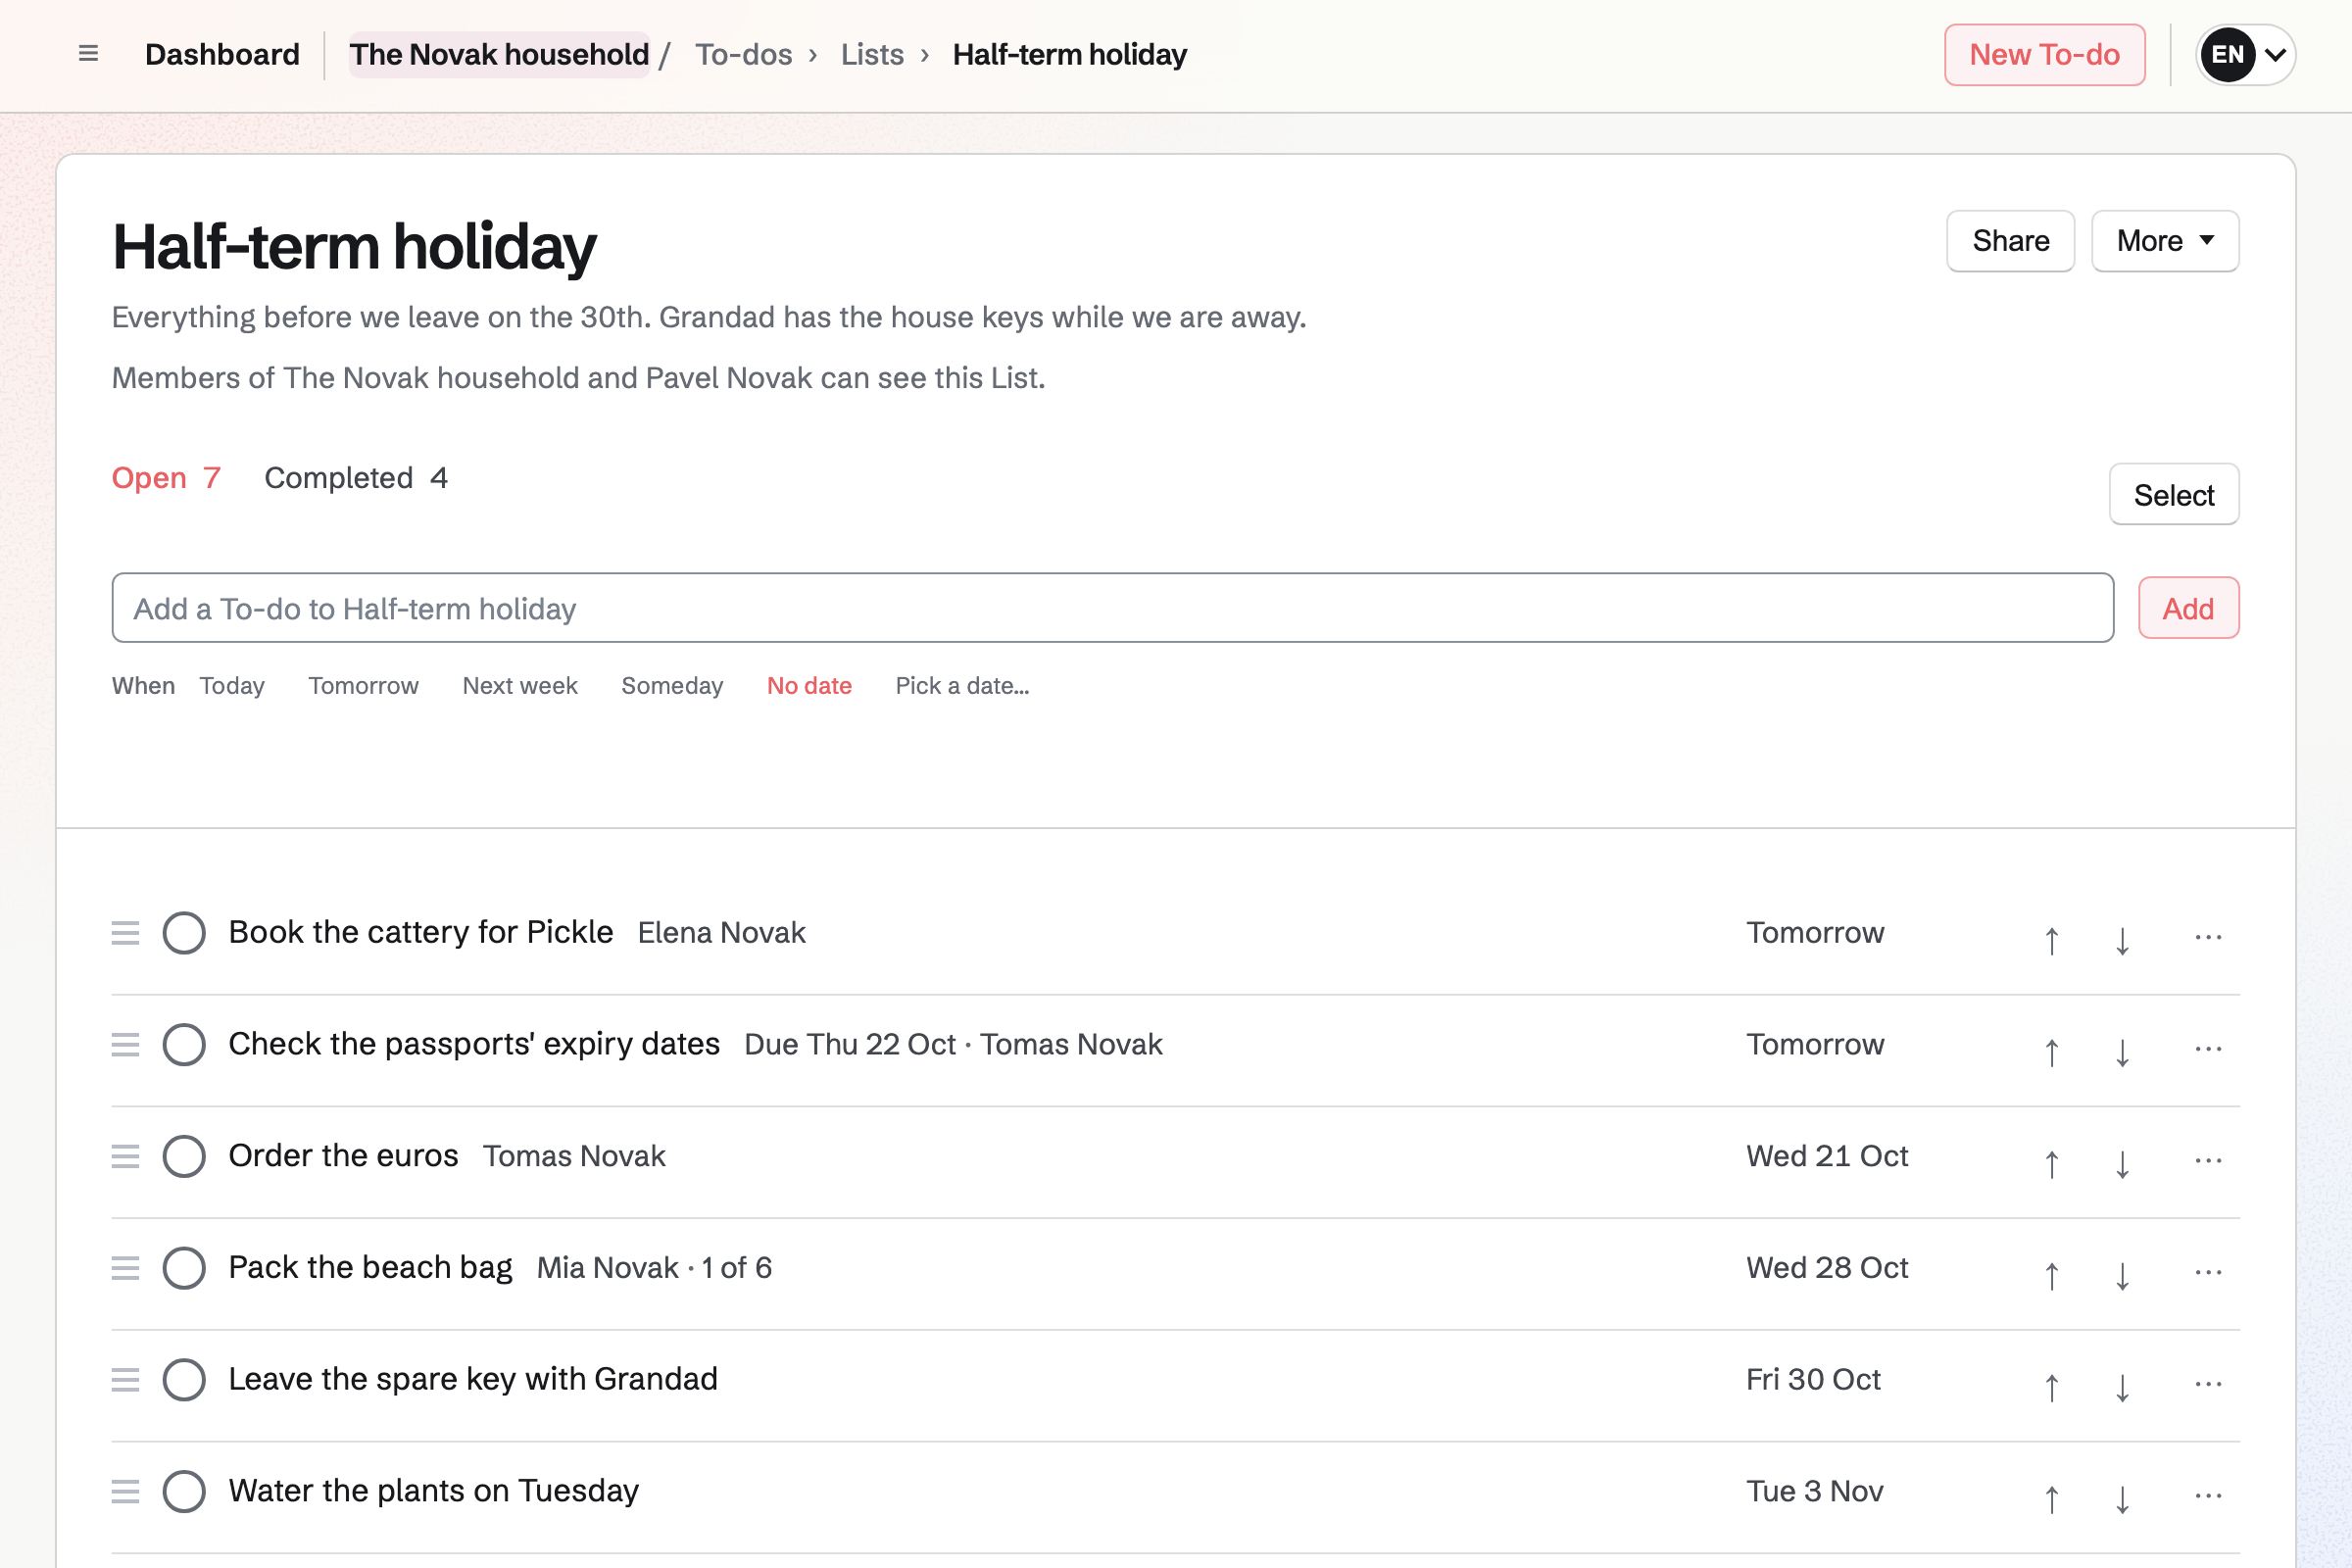Go to To-dos in breadcrumb
This screenshot has width=2352, height=1568.
744,55
